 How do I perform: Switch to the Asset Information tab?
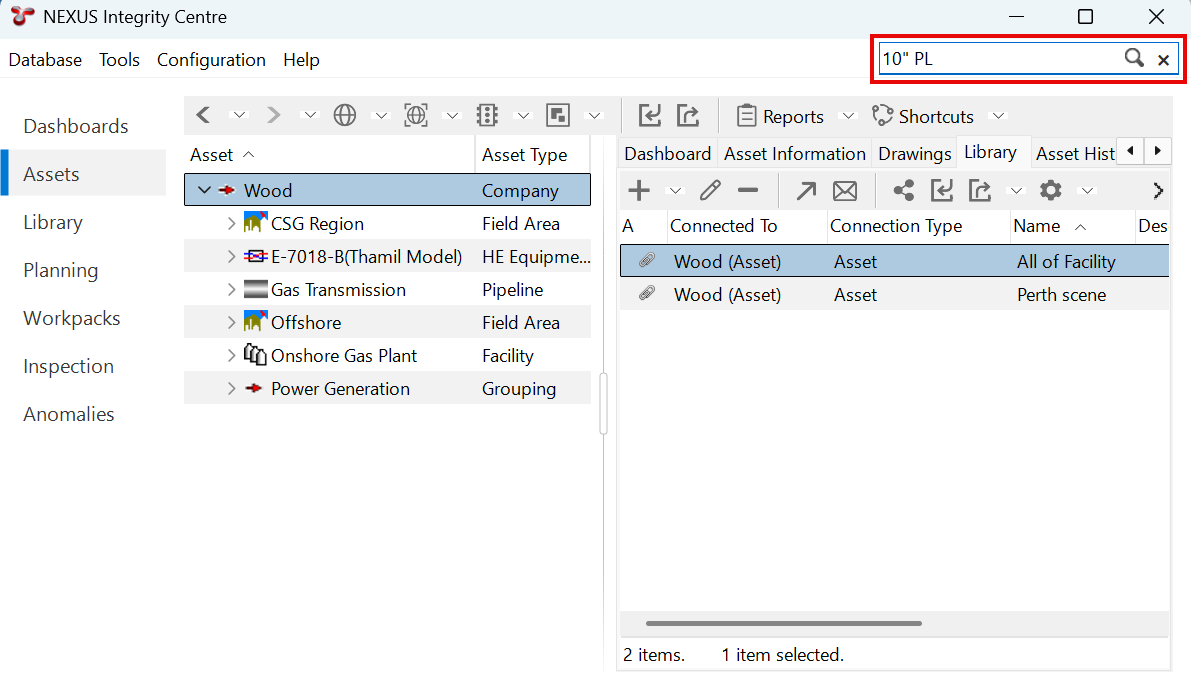point(795,153)
